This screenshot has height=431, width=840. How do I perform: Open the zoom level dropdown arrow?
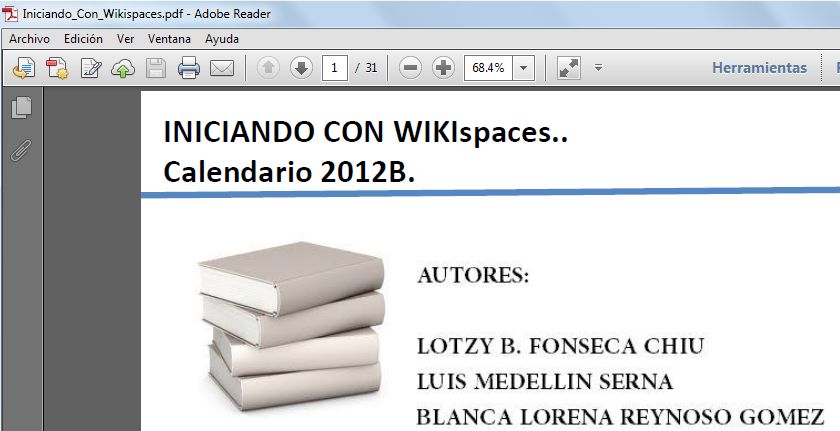click(523, 68)
